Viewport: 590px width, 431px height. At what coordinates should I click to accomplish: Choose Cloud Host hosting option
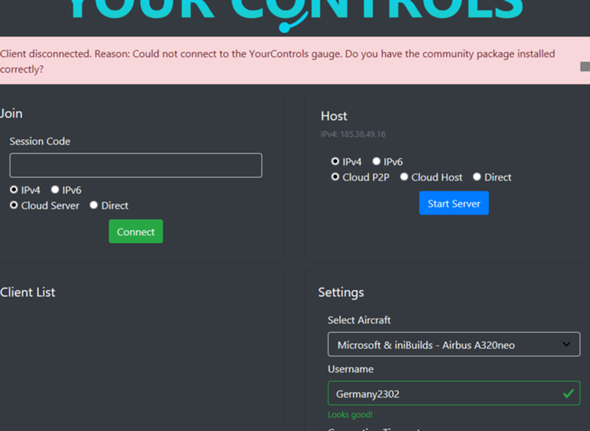click(404, 177)
